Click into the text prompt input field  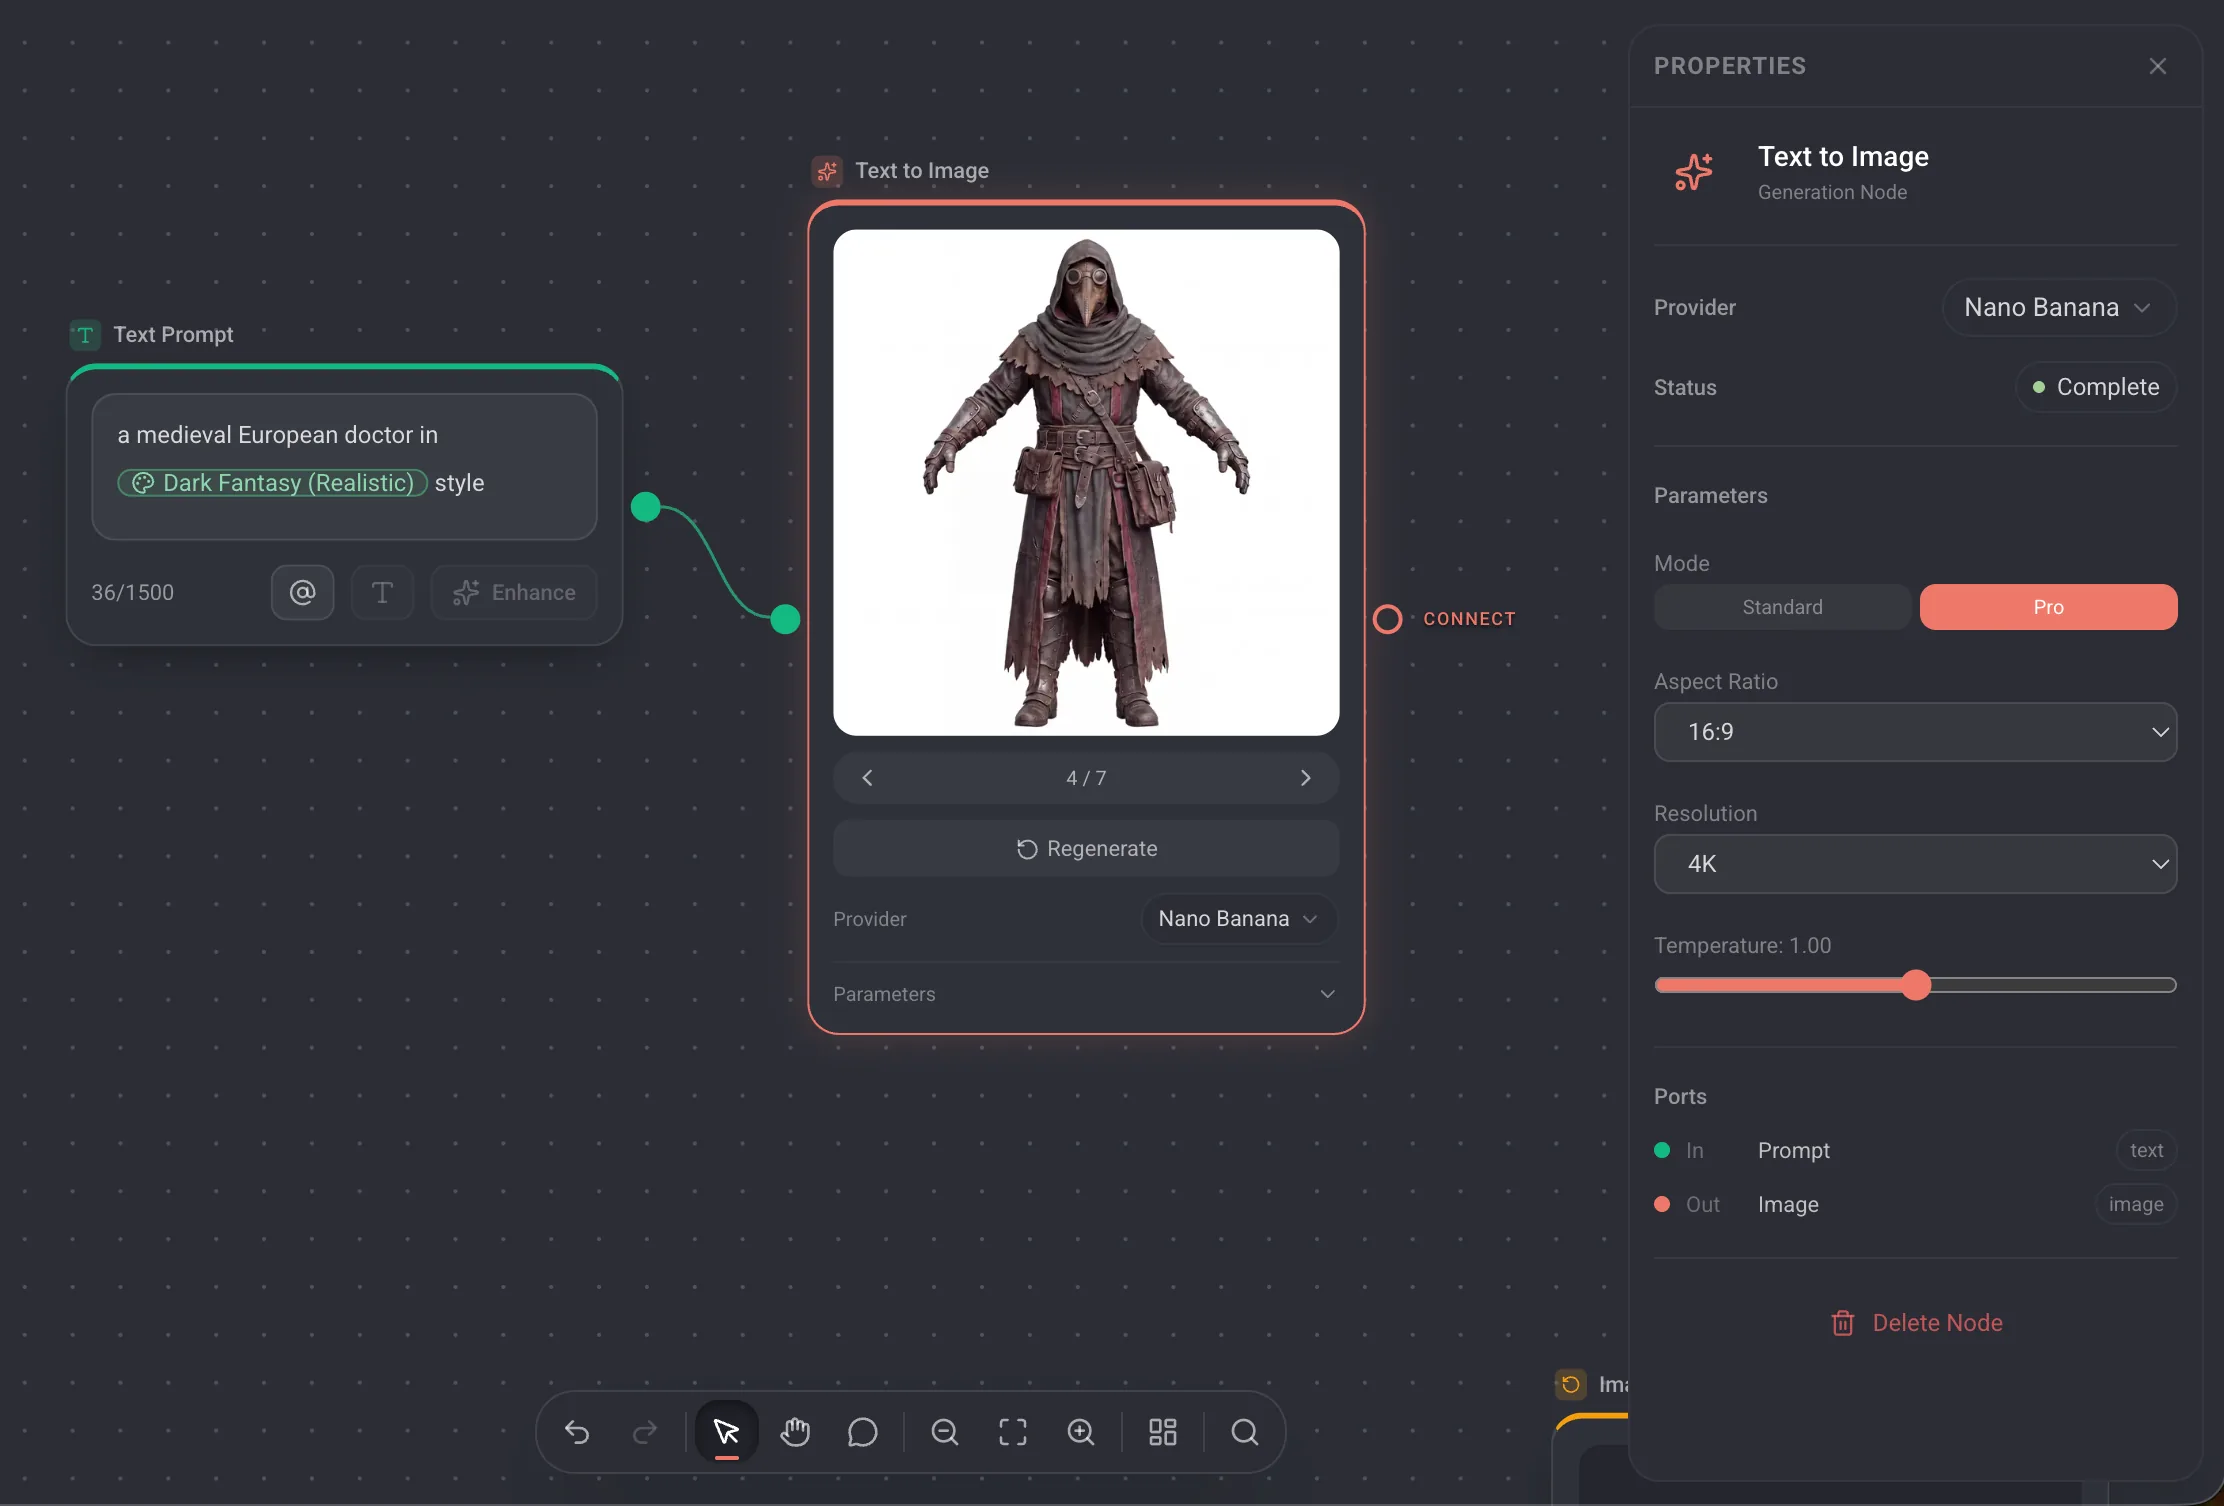[x=344, y=467]
